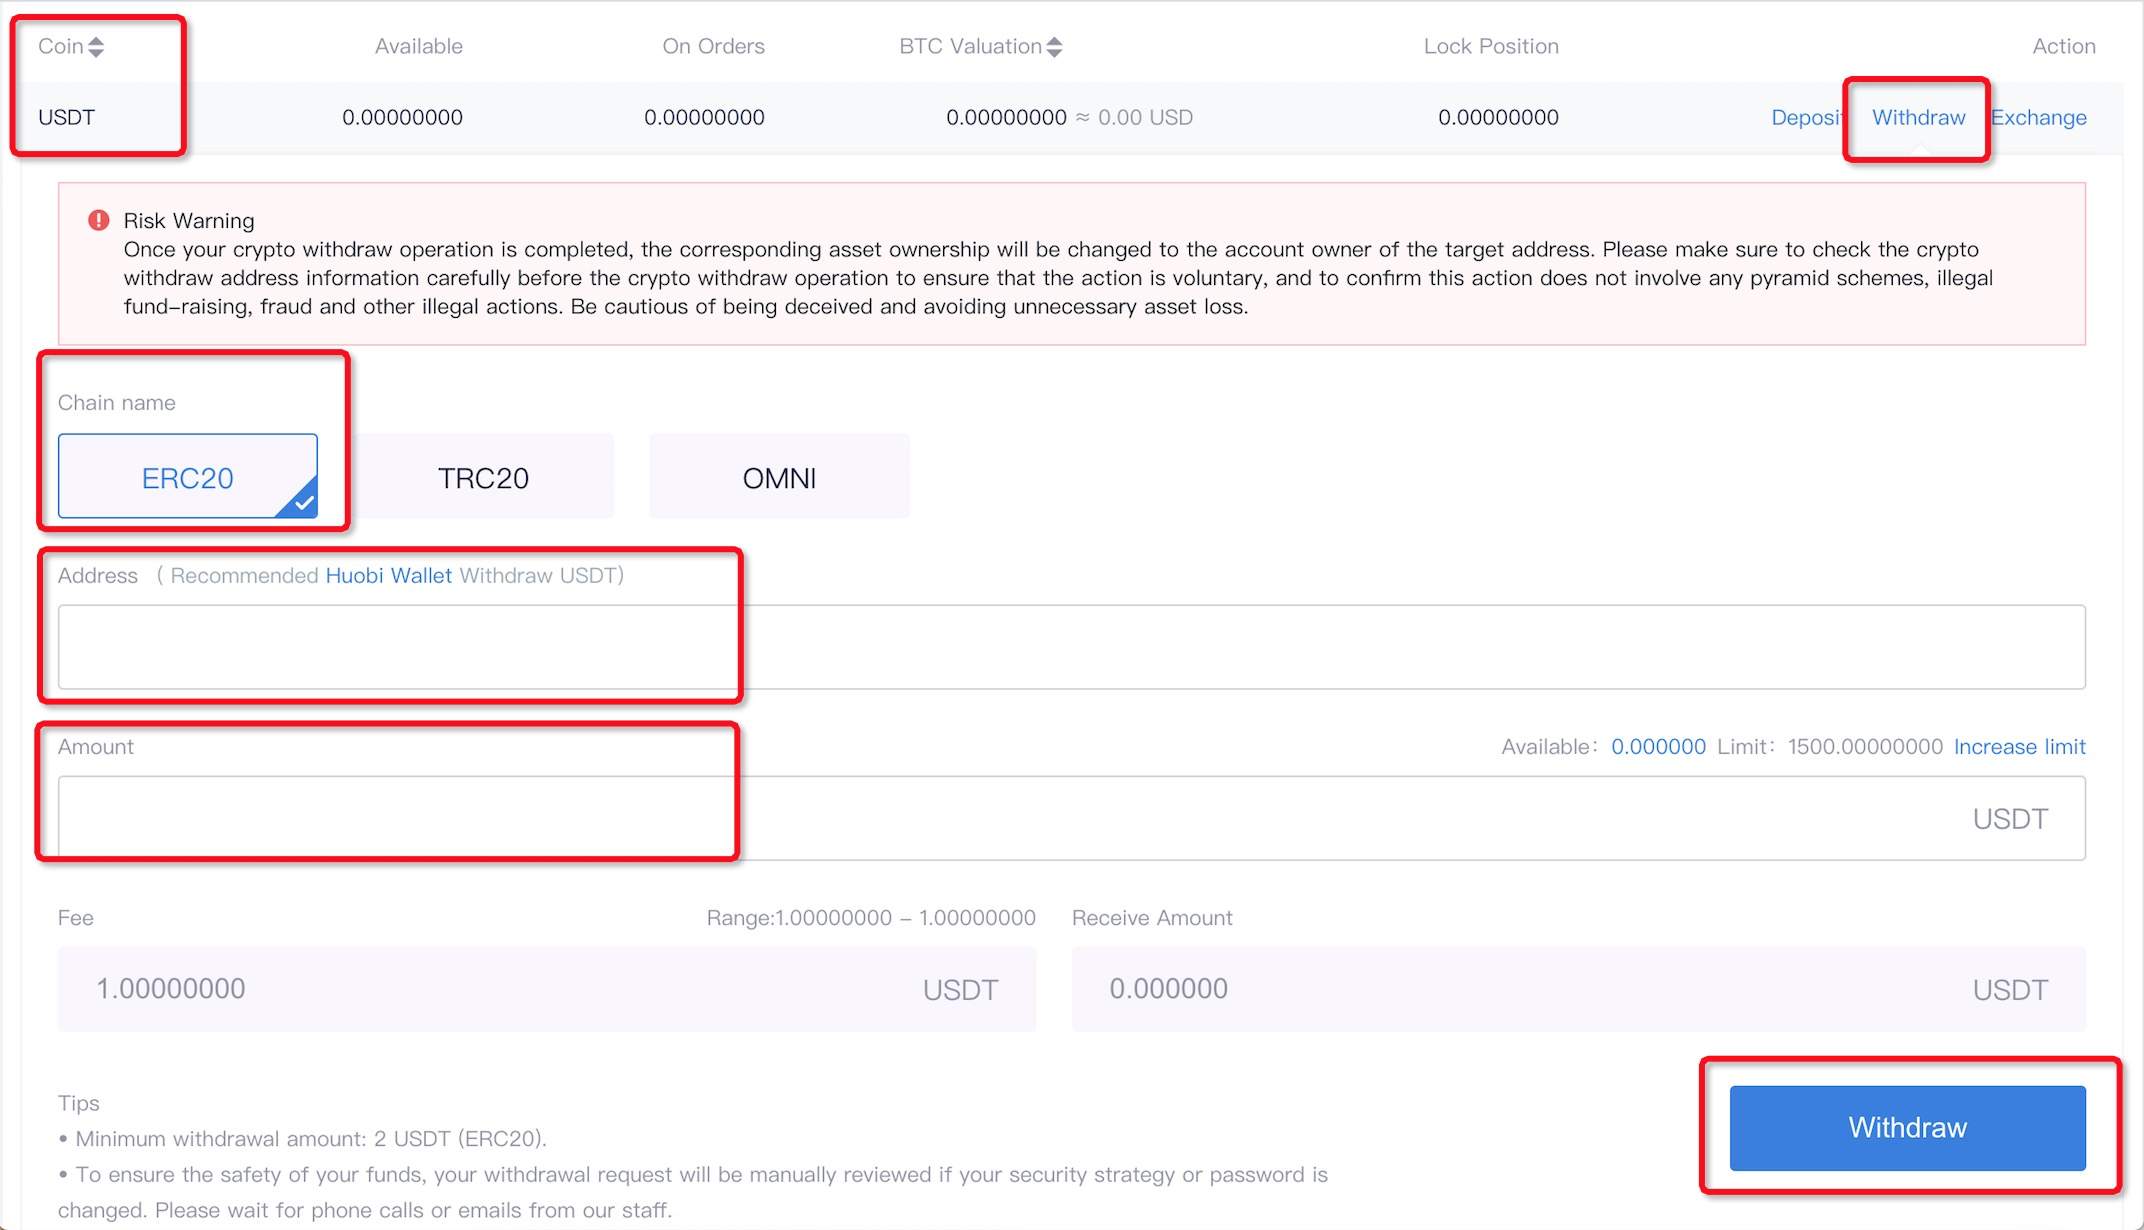Click the fee range indicator
Viewport: 2144px width, 1230px height.
[x=869, y=916]
